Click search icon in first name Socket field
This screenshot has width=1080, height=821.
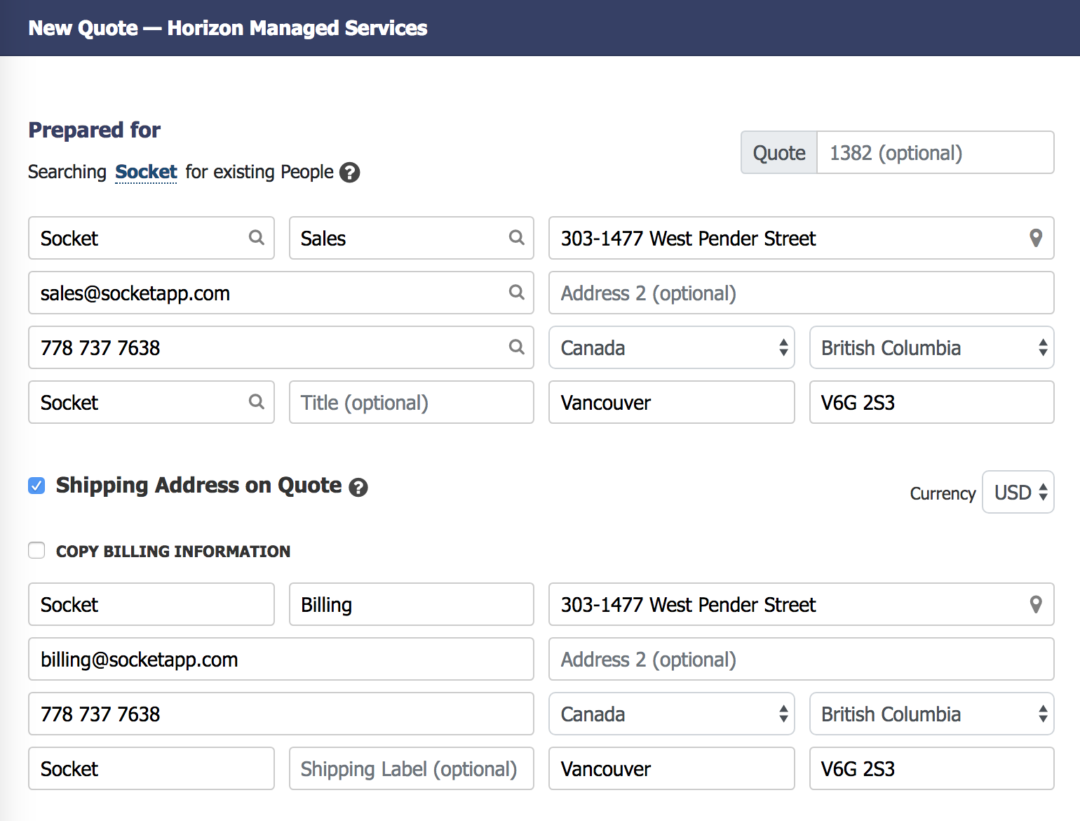pyautogui.click(x=256, y=238)
